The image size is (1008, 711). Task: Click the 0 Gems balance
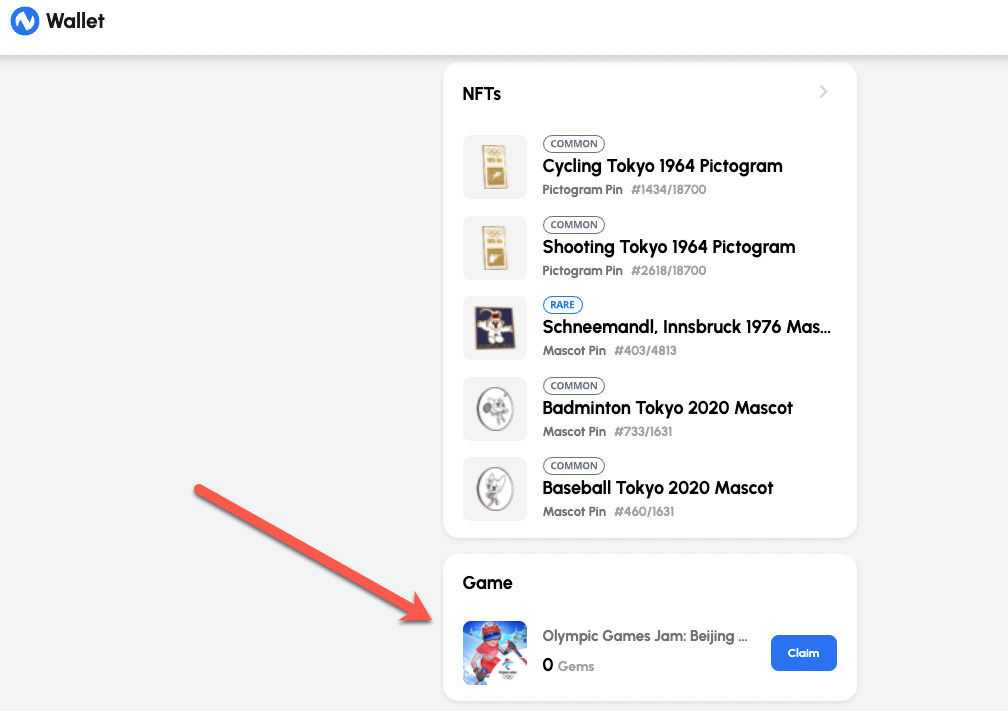[x=568, y=665]
